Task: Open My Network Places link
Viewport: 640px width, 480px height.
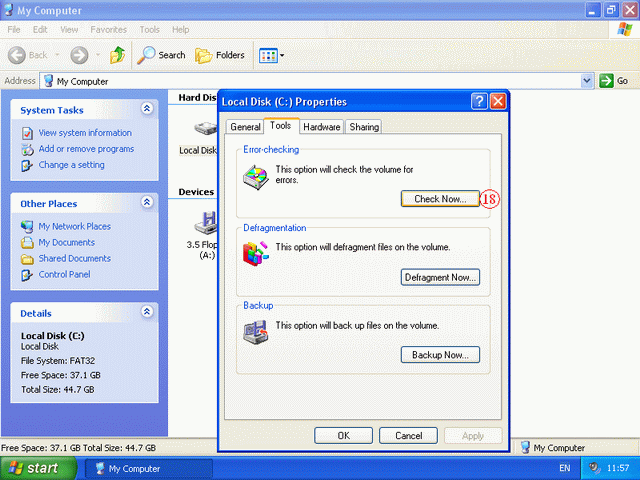Action: point(75,226)
